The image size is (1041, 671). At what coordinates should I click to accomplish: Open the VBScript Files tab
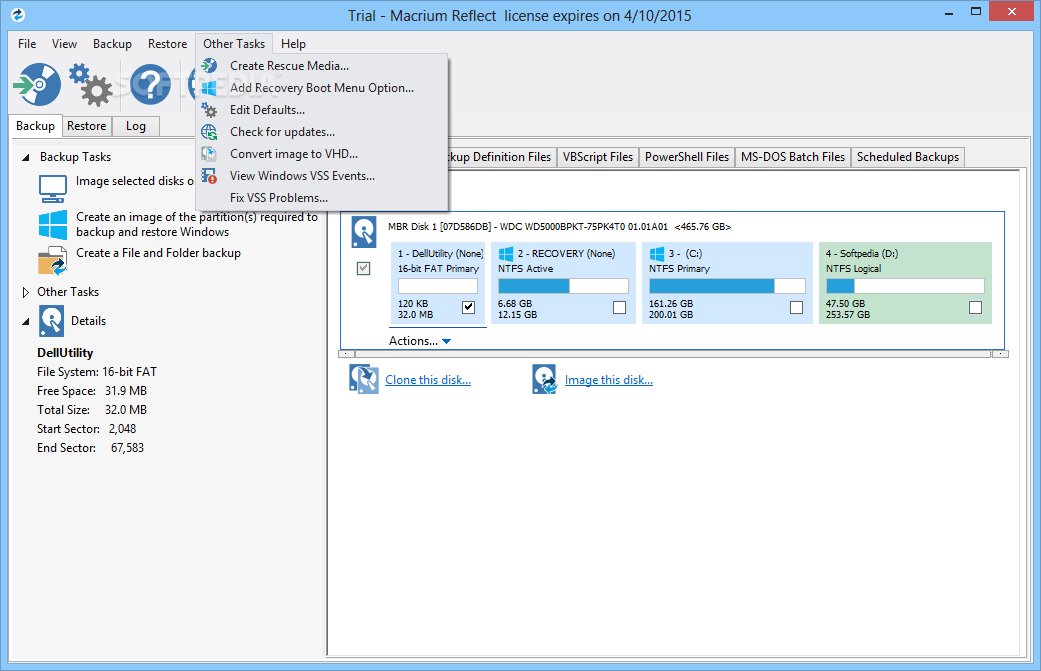598,157
